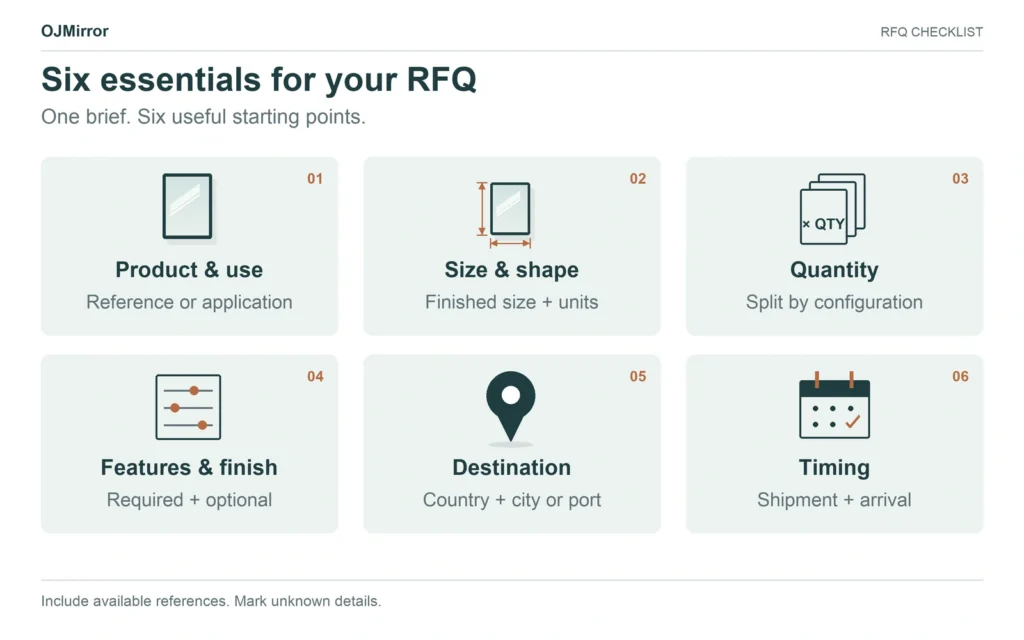Click the OJMirror brand name

pos(74,31)
